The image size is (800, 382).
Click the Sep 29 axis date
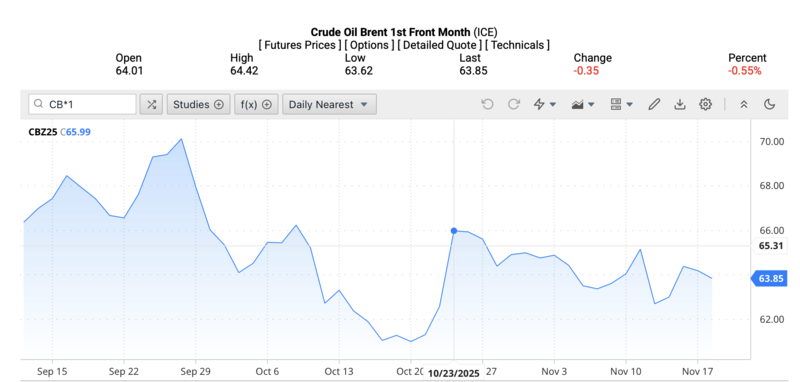coord(196,371)
